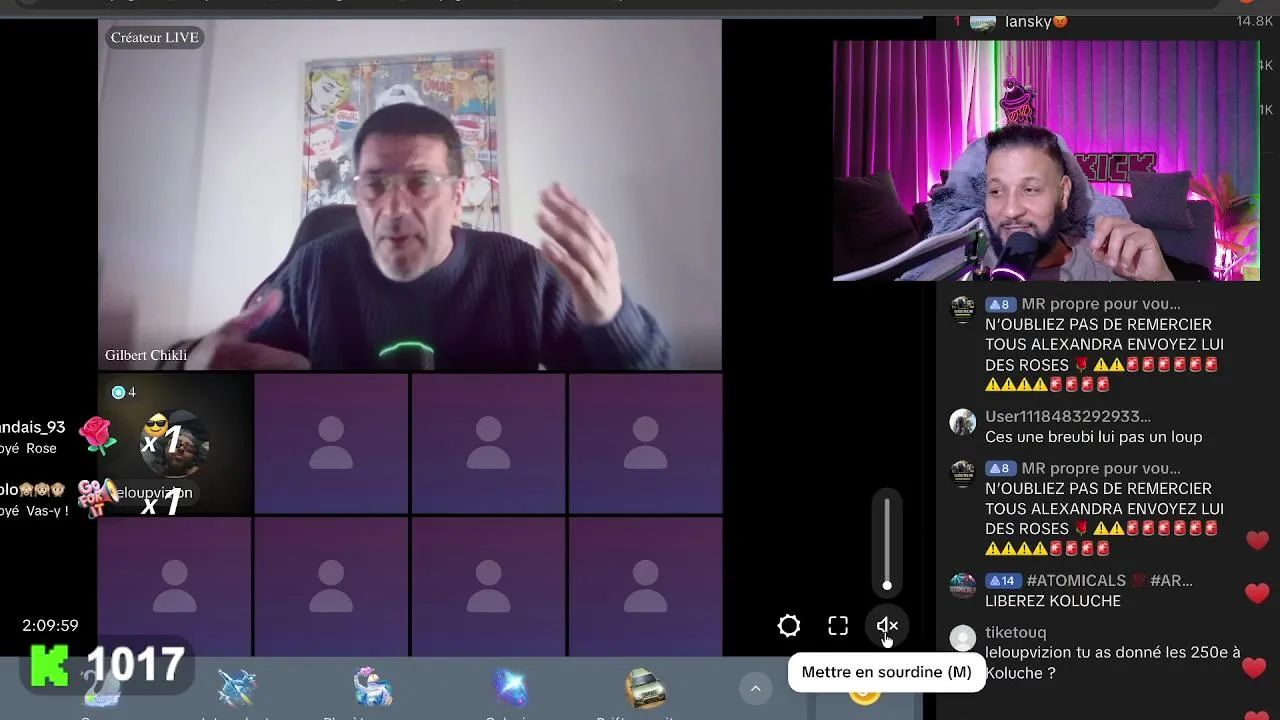The height and width of the screenshot is (720, 1280).
Task: Click the green Kick K logo
Action: tap(50, 666)
